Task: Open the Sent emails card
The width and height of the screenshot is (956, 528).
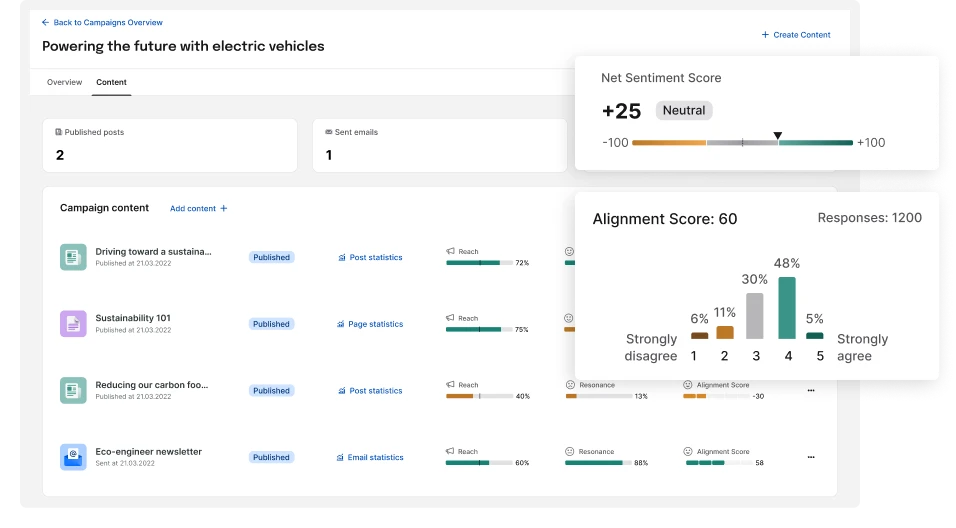Action: pyautogui.click(x=440, y=145)
